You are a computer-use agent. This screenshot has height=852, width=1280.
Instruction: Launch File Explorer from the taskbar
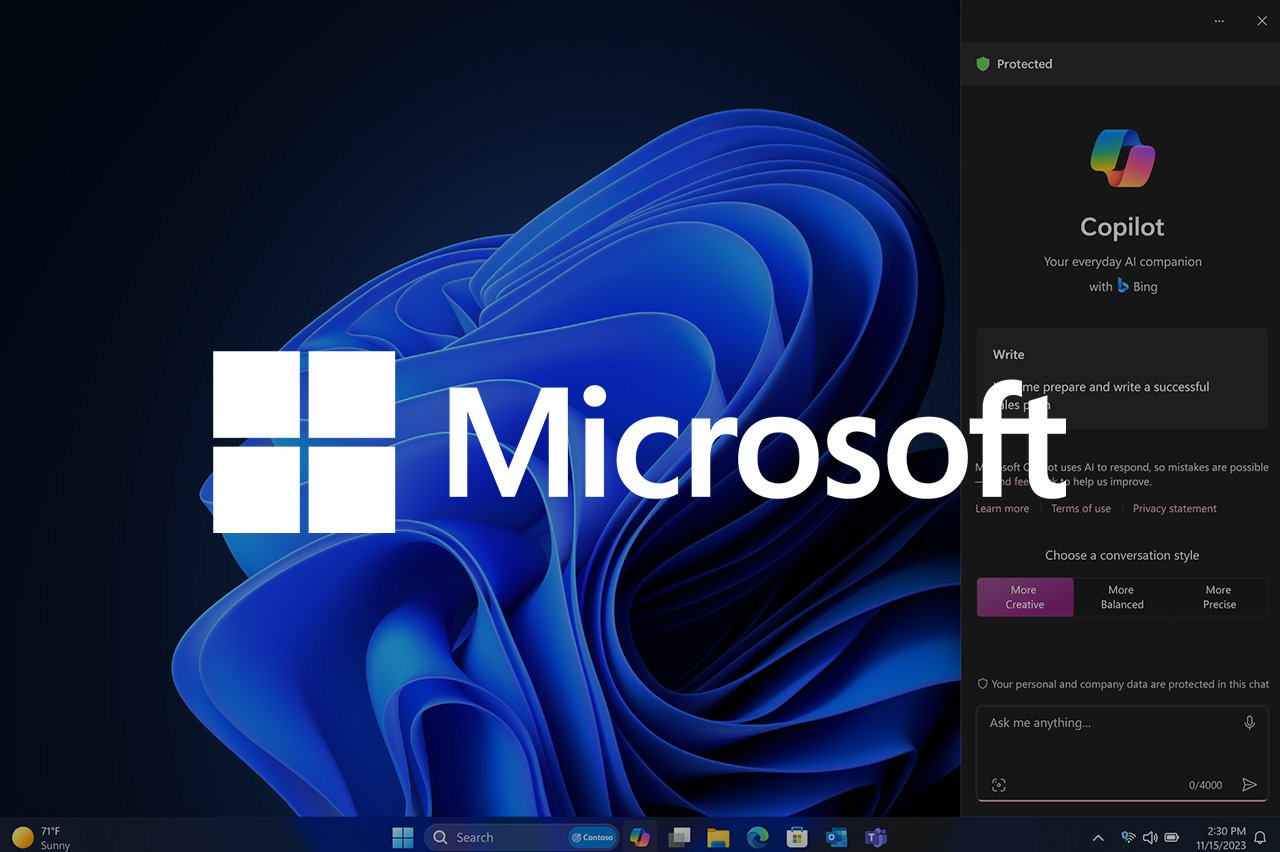(x=718, y=837)
